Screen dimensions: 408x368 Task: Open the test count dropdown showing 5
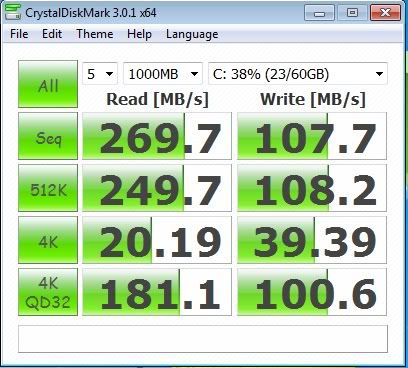point(100,74)
